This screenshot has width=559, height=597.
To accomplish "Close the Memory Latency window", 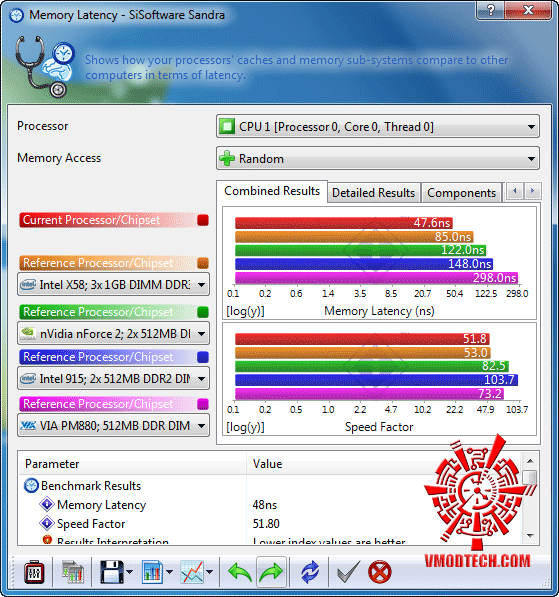I will coord(528,10).
